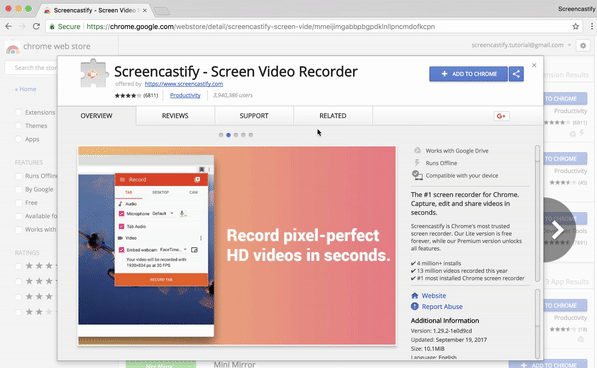The image size is (597, 368).
Task: Select the top star rating filter
Action: [18, 266]
